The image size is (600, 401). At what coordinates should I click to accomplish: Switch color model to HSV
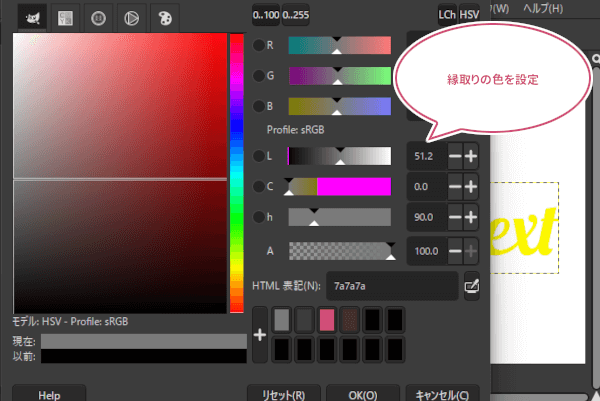click(470, 14)
